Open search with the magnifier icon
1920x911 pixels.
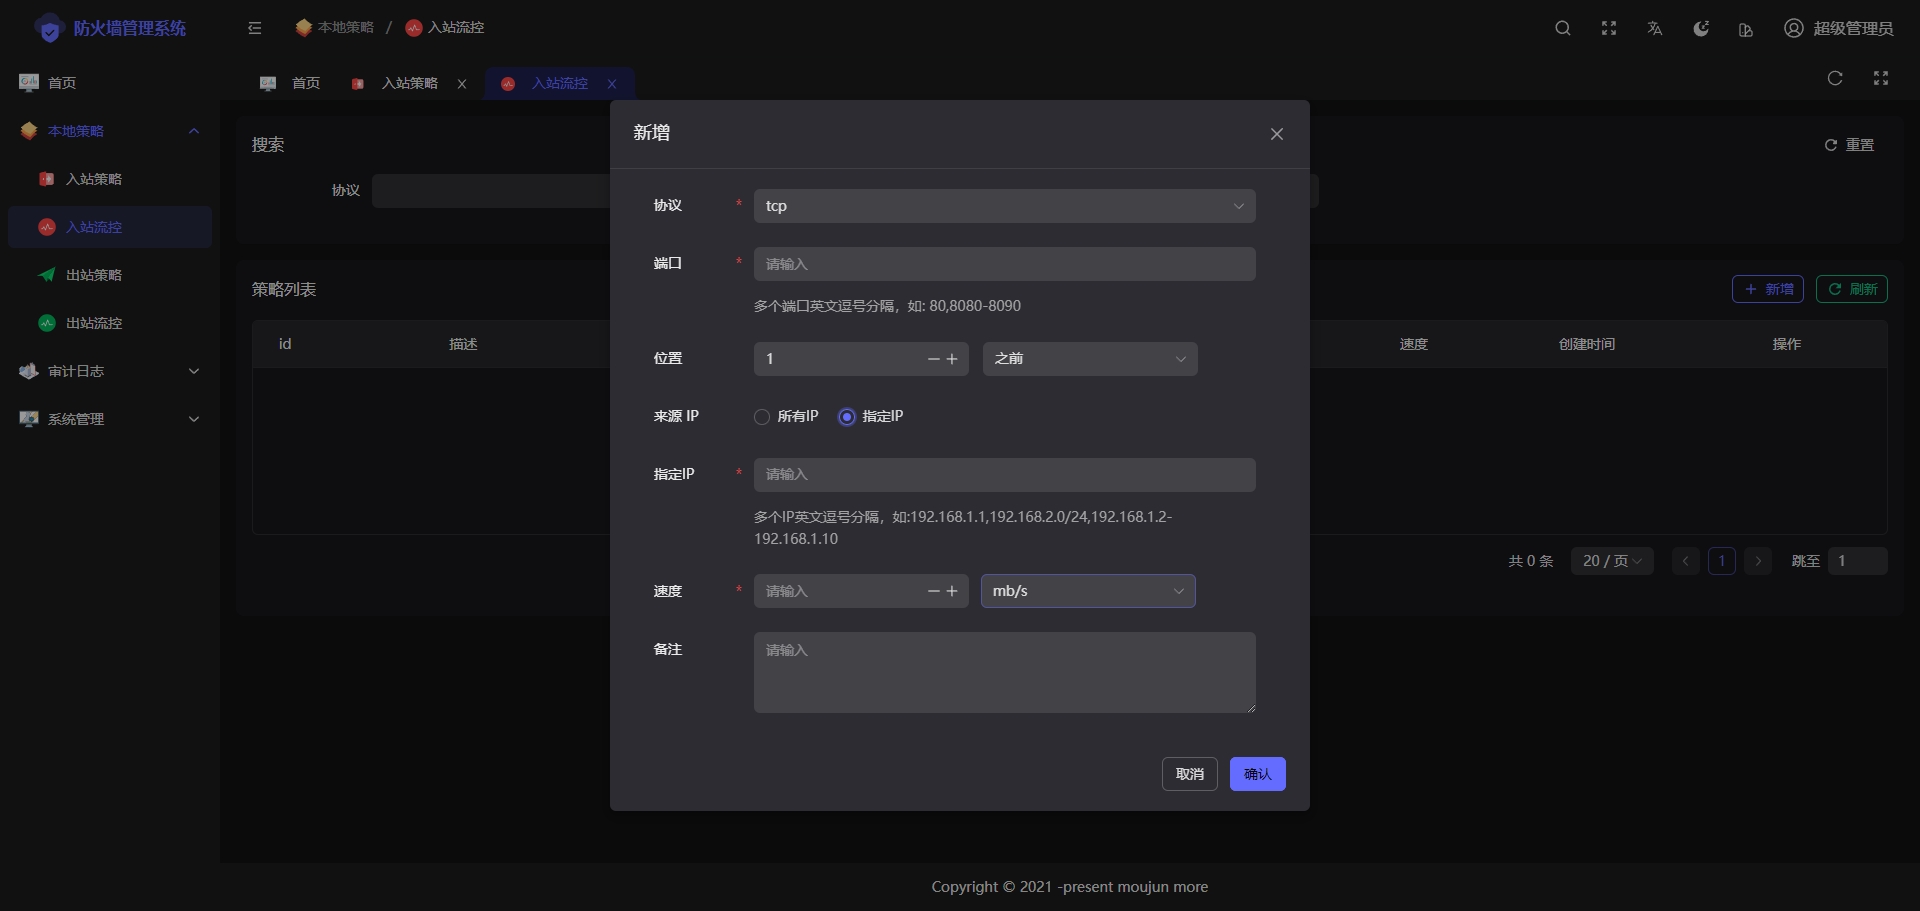1563,28
